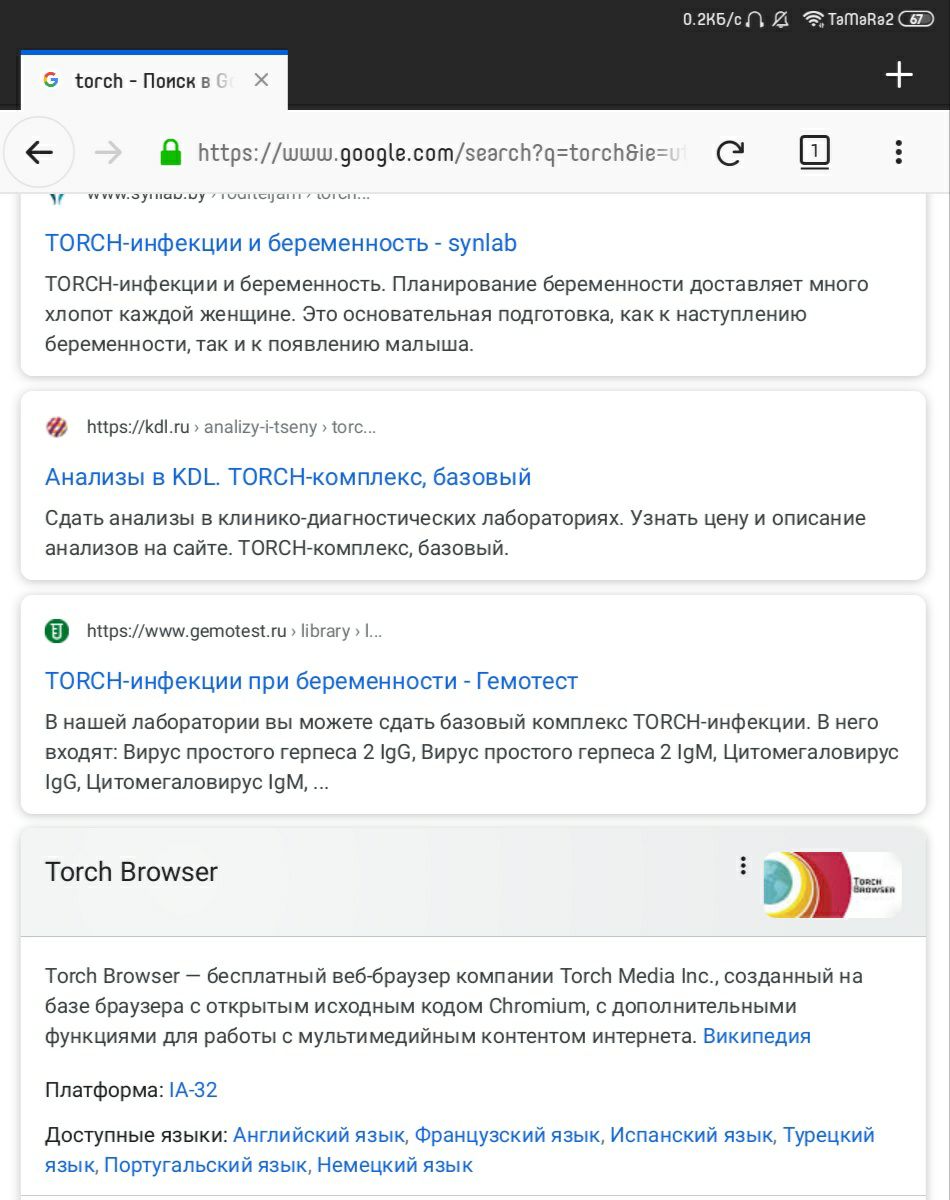950x1200 pixels.
Task: Tap the Torch Browser logo thumbnail
Action: [x=832, y=885]
